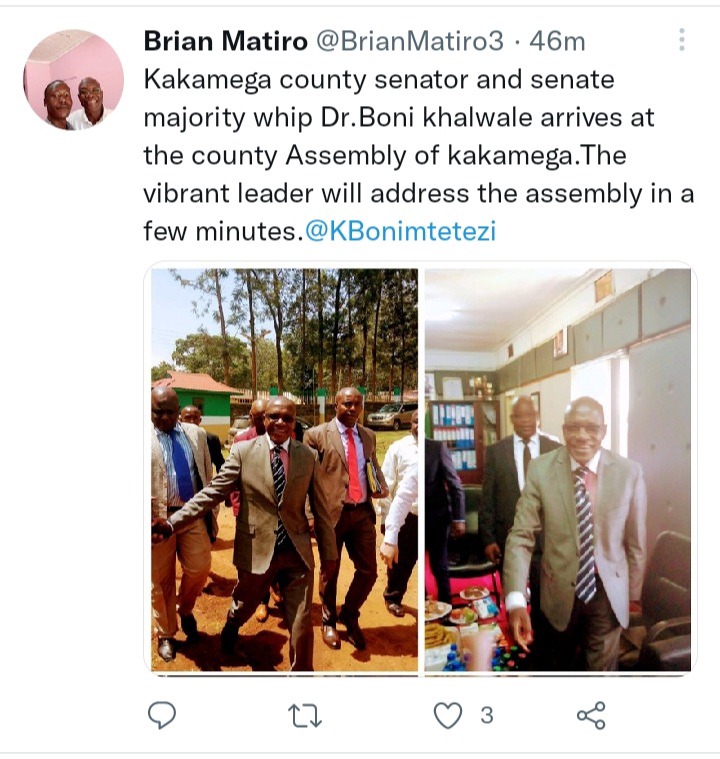The width and height of the screenshot is (720, 759).
Task: Share the tweet via share icon
Action: click(591, 715)
